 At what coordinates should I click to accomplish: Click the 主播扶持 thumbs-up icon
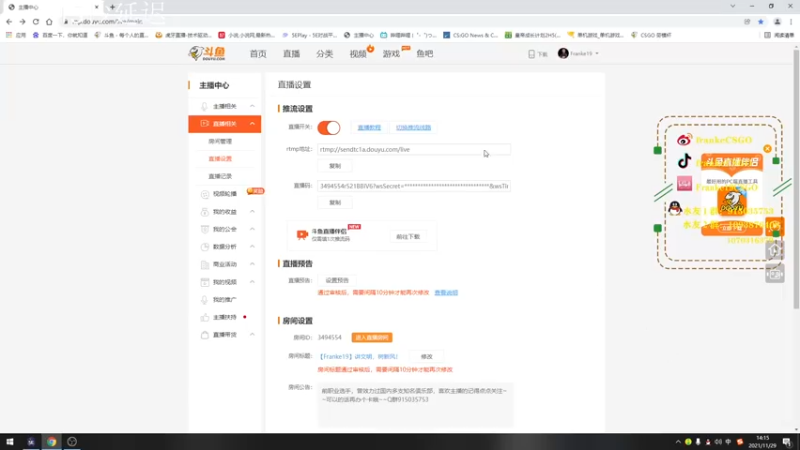[205, 317]
